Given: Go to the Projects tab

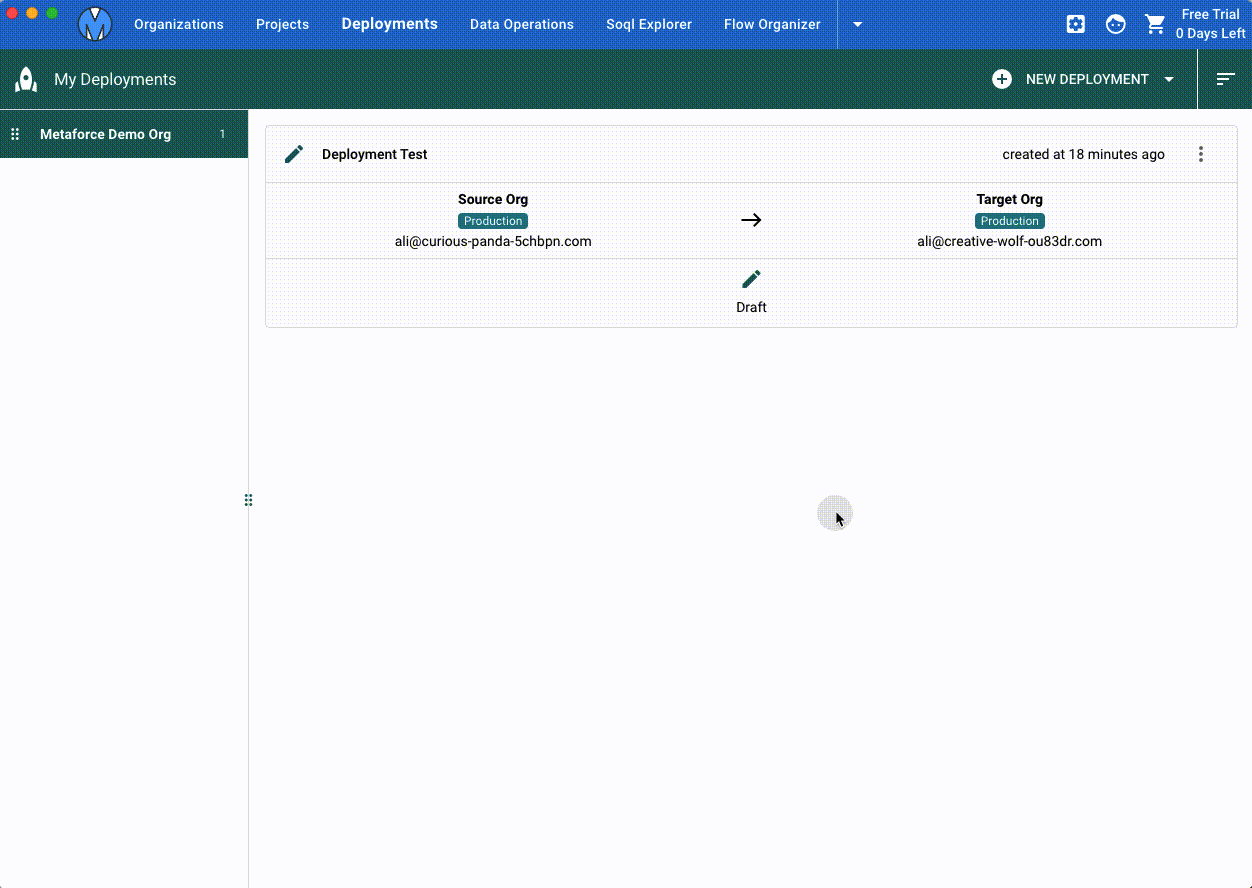Looking at the screenshot, I should pyautogui.click(x=282, y=24).
